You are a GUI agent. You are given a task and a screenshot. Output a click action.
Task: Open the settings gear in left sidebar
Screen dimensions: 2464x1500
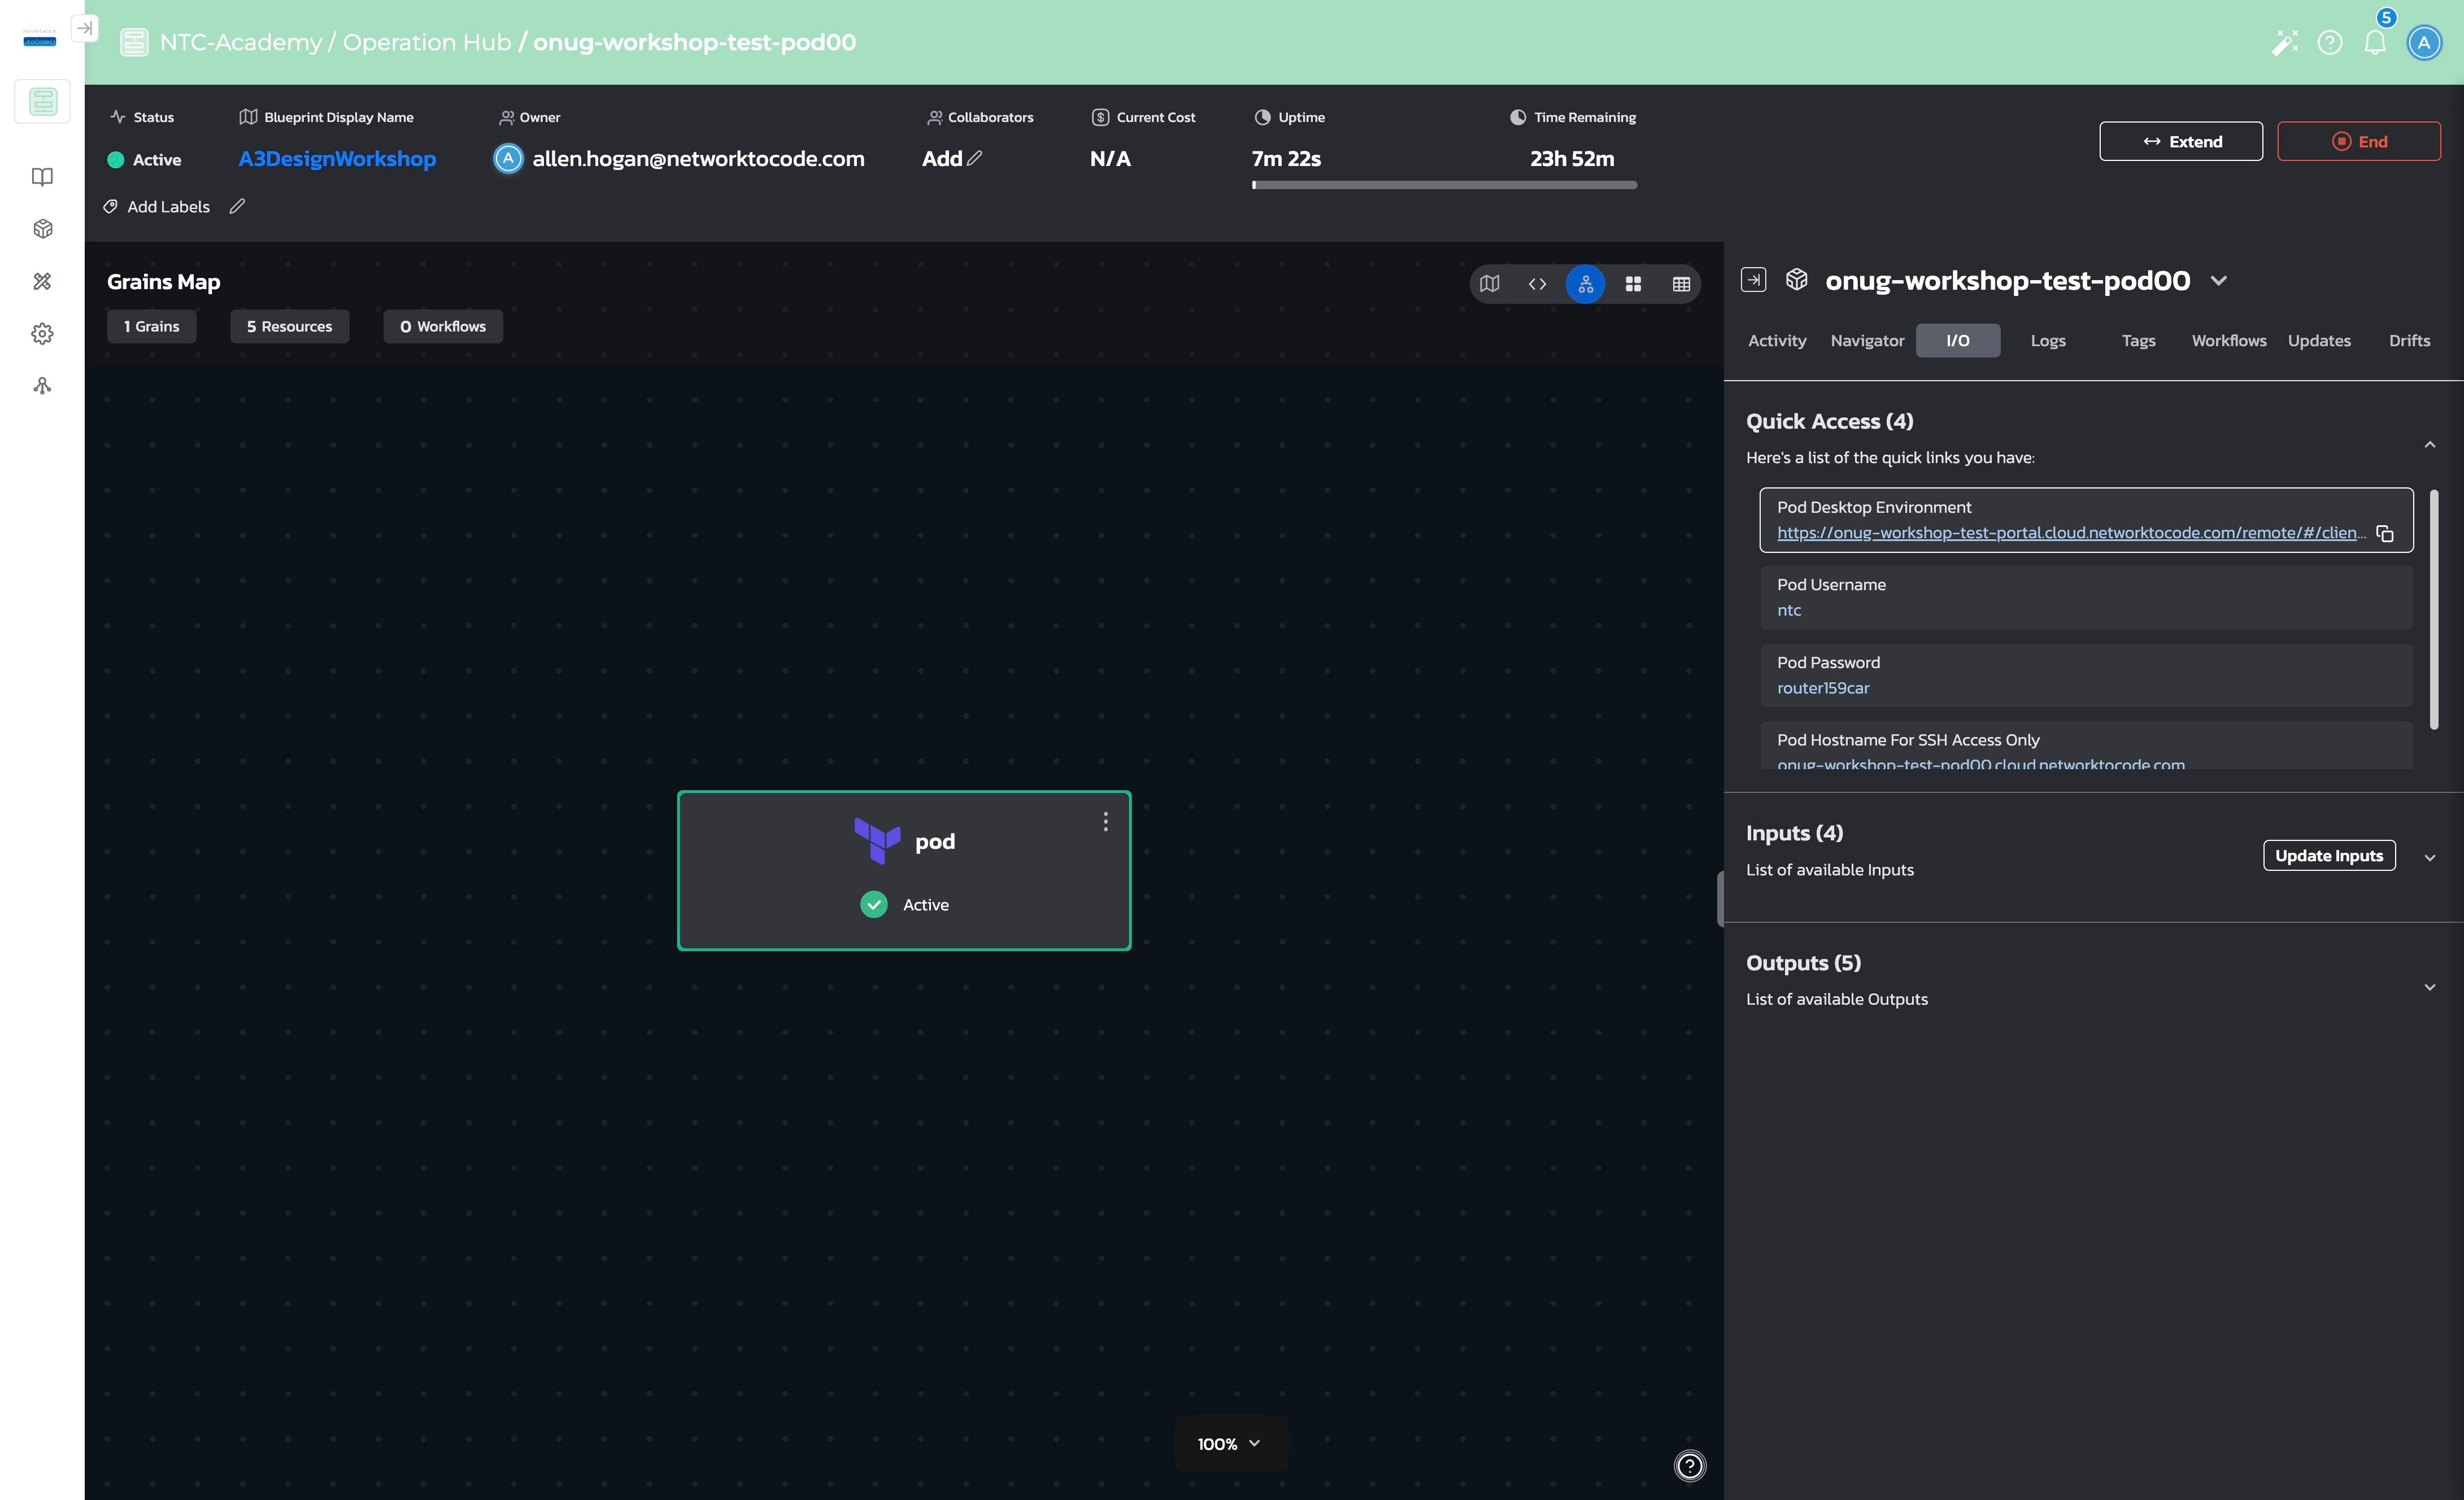[42, 333]
